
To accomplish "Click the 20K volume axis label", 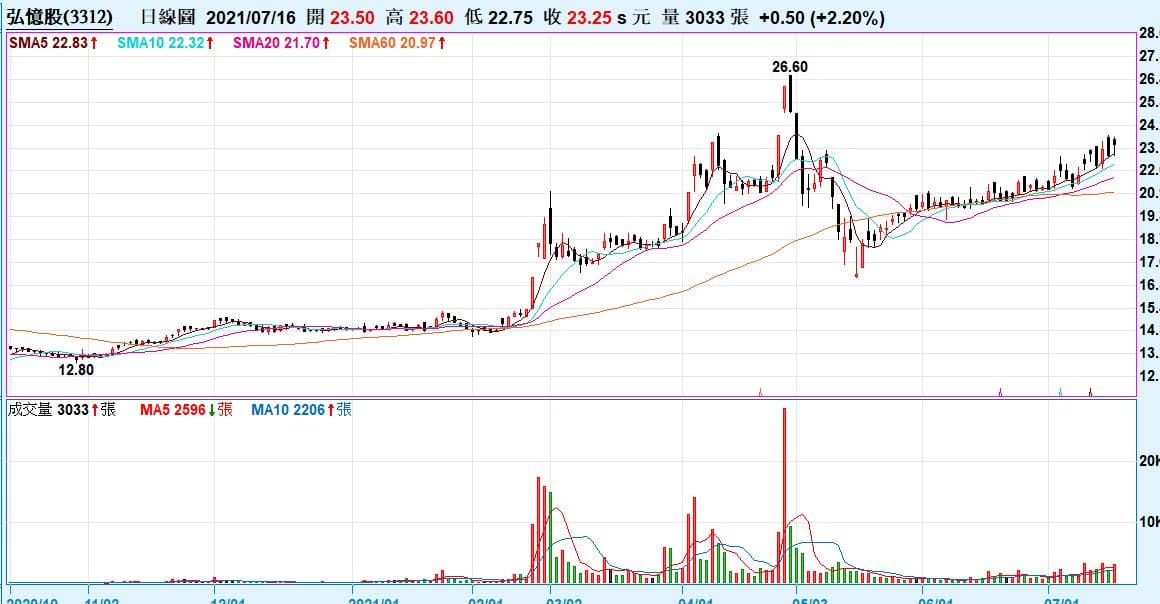I will click(1149, 461).
